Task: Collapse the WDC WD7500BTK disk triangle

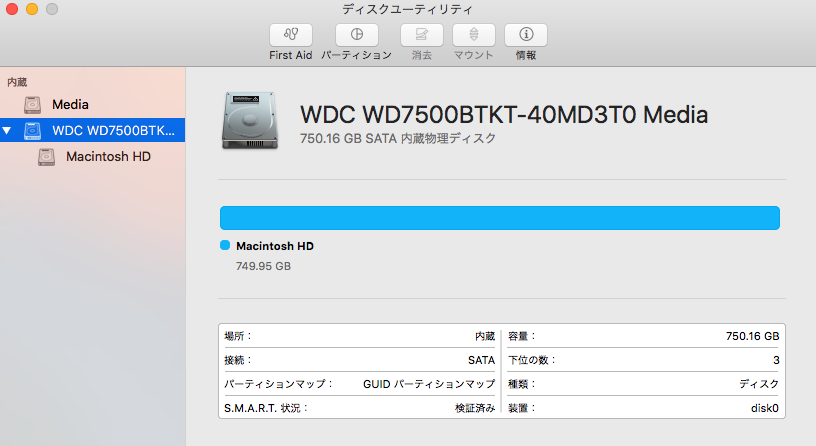Action: click(x=7, y=130)
